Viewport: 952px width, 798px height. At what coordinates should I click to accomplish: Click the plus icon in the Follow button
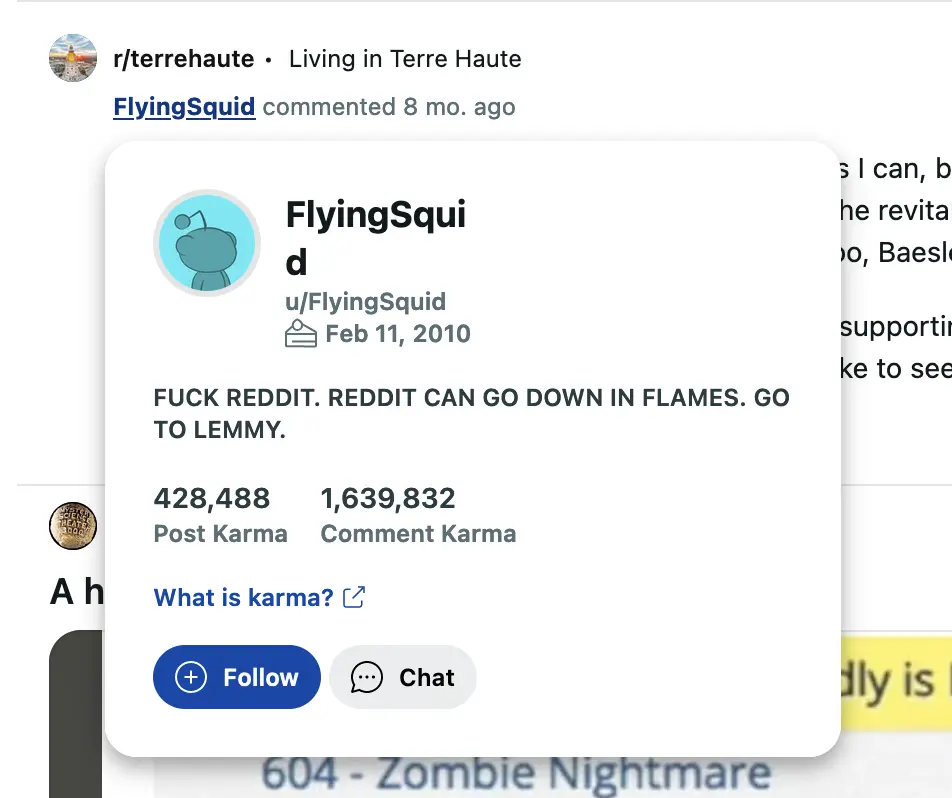click(x=191, y=677)
